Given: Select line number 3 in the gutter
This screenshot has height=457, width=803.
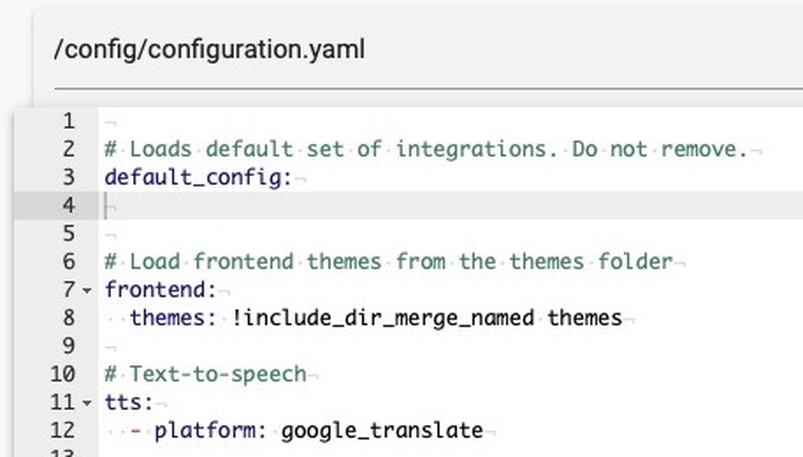Looking at the screenshot, I should click(x=68, y=178).
